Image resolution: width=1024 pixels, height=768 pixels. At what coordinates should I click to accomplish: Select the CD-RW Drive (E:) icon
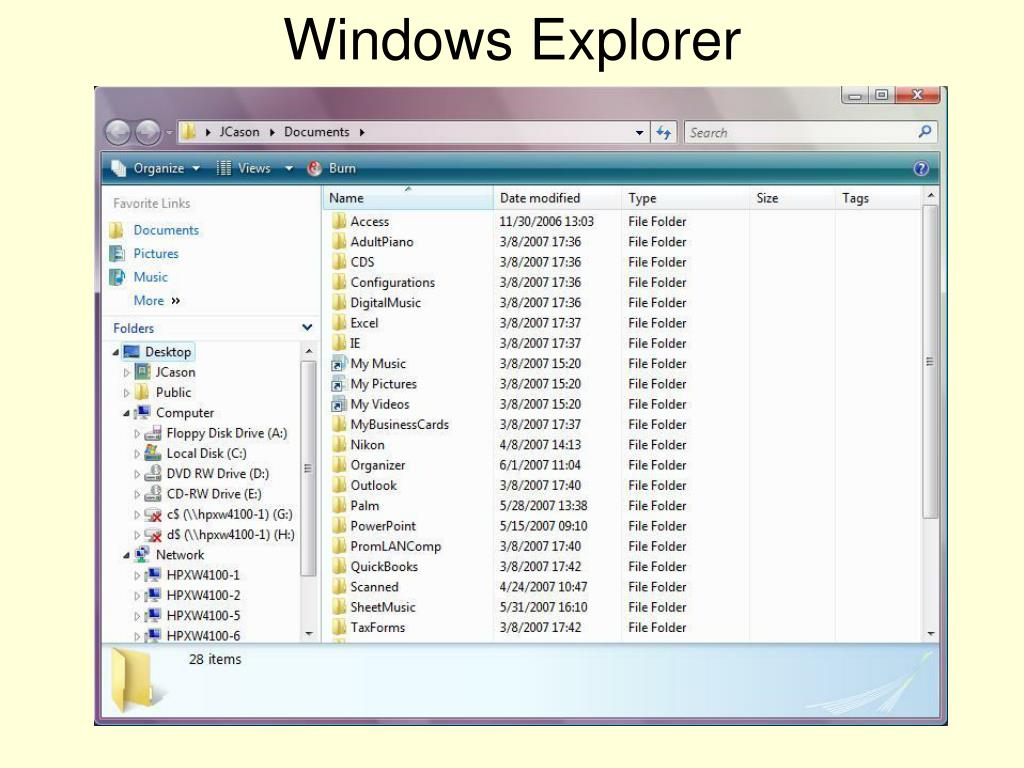coord(152,494)
